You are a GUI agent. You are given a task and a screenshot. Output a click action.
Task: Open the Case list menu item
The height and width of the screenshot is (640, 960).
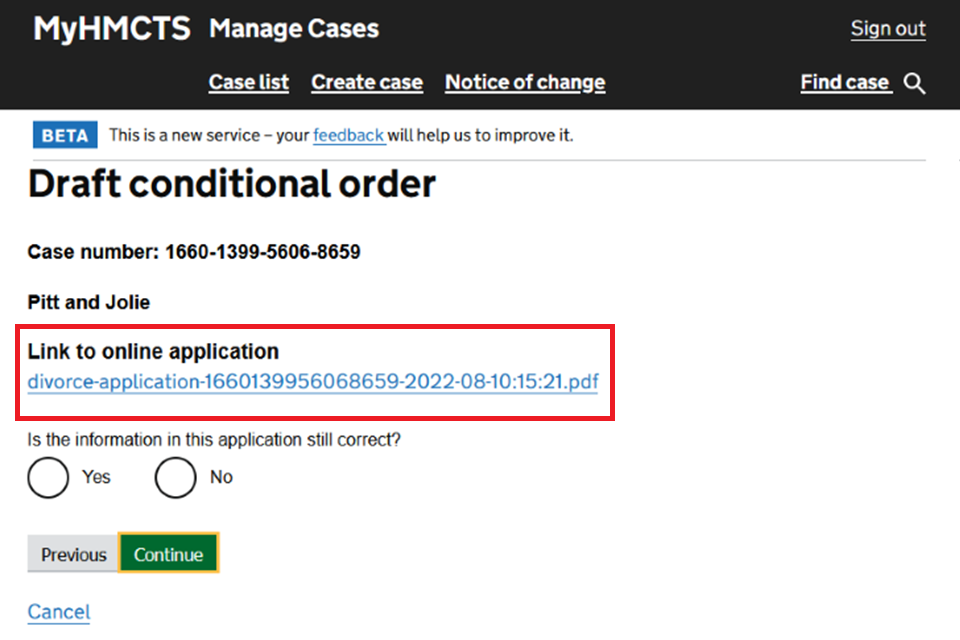[x=248, y=83]
